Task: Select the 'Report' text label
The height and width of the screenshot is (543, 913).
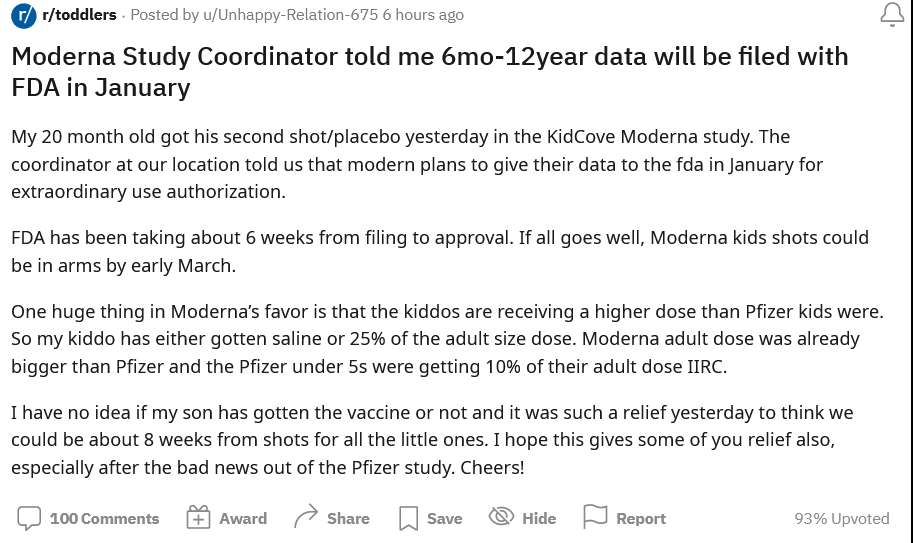Action: (x=641, y=519)
